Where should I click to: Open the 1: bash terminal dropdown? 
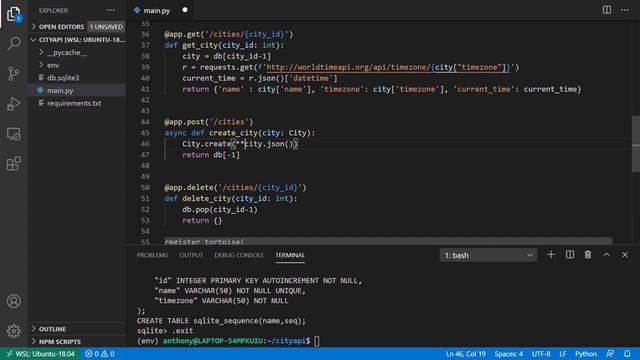488,255
